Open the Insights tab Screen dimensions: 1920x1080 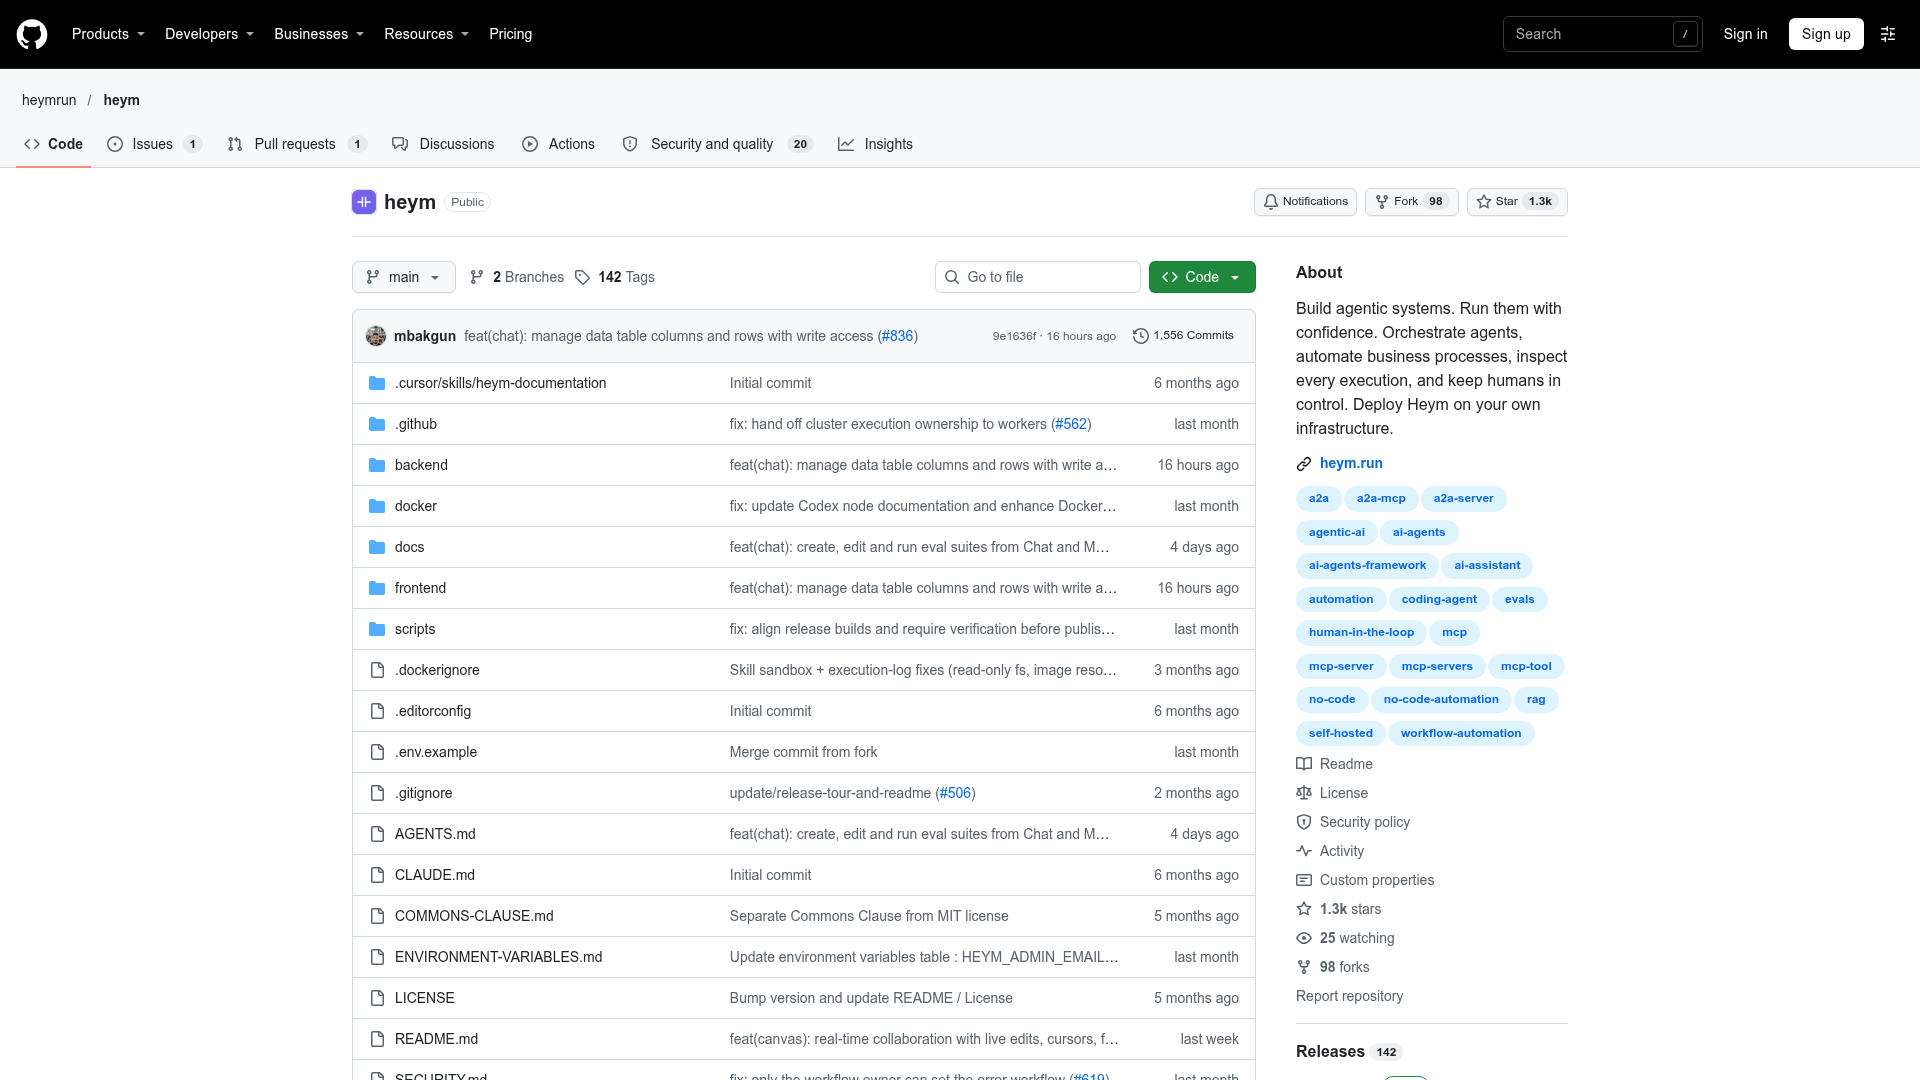(x=875, y=144)
